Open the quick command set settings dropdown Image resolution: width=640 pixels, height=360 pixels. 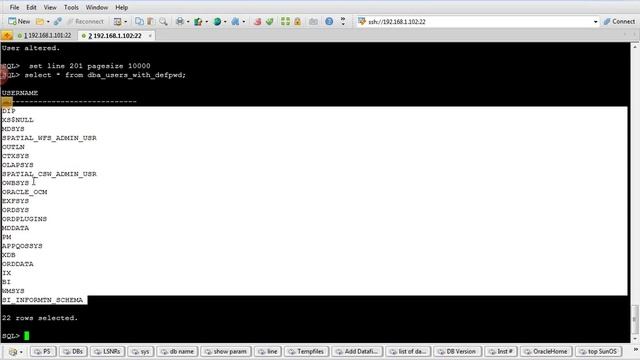[x=16, y=351]
